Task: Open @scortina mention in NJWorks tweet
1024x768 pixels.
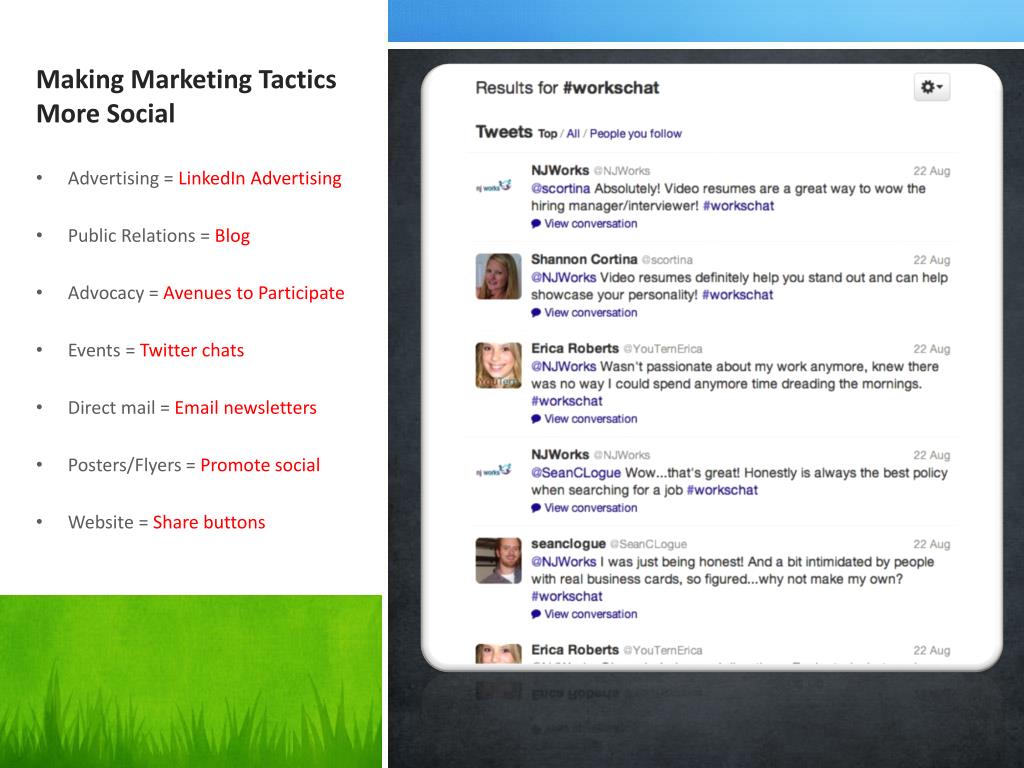Action: [560, 189]
